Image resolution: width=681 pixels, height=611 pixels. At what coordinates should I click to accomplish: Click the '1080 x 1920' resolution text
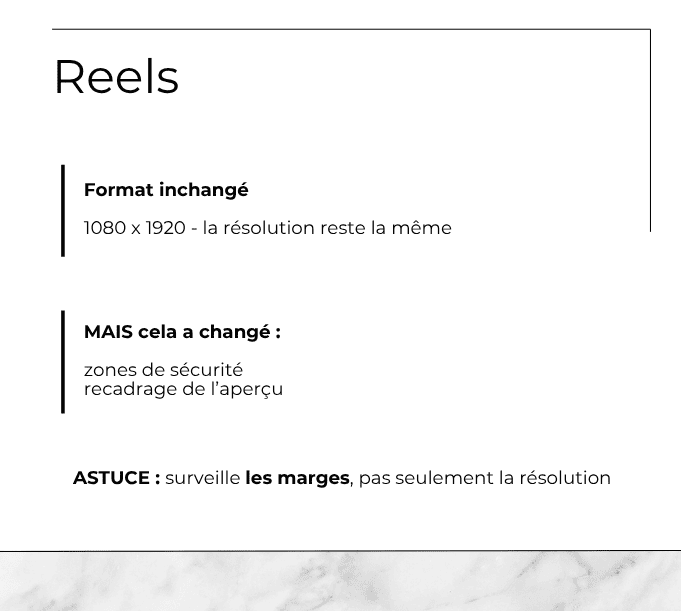point(134,228)
